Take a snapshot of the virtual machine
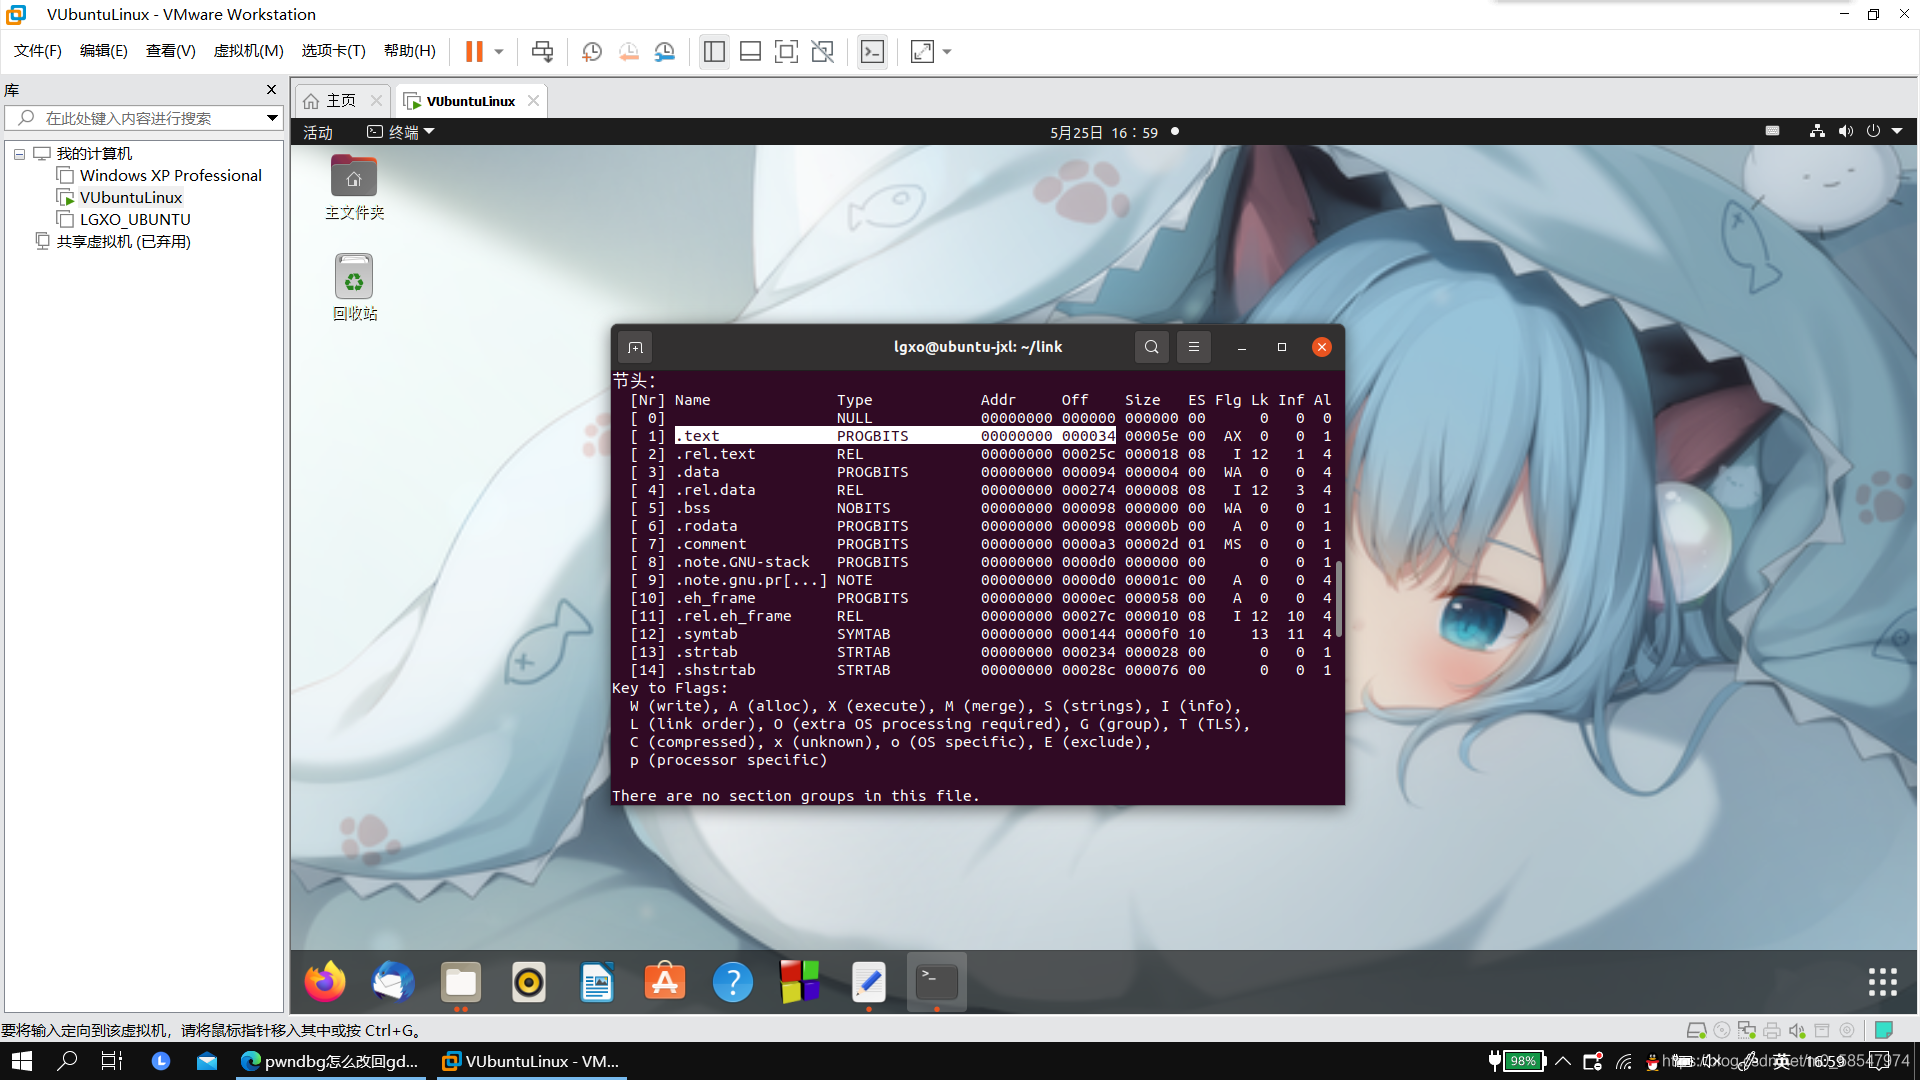Viewport: 1920px width, 1080px height. click(x=592, y=52)
